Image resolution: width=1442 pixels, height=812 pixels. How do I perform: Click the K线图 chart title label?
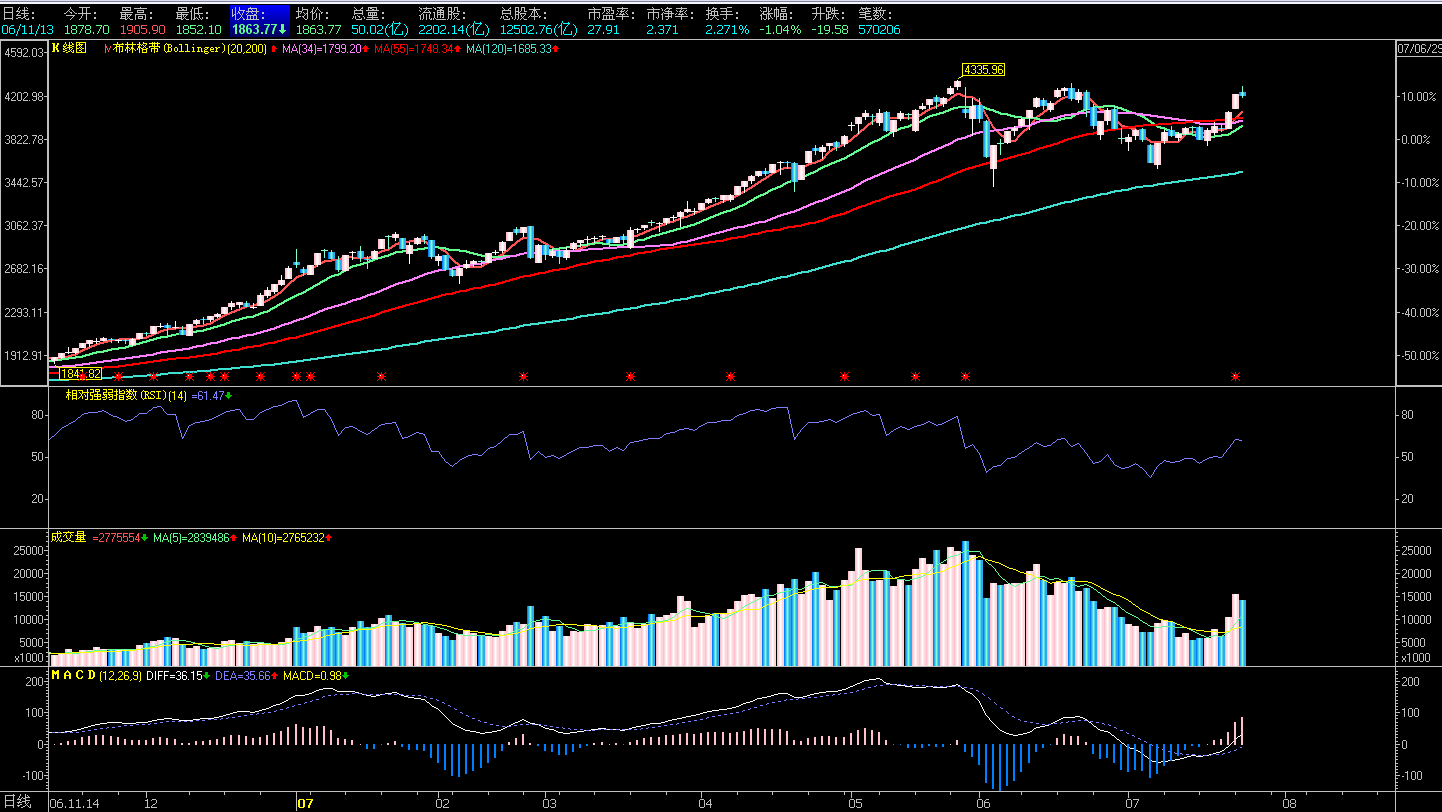coord(70,48)
